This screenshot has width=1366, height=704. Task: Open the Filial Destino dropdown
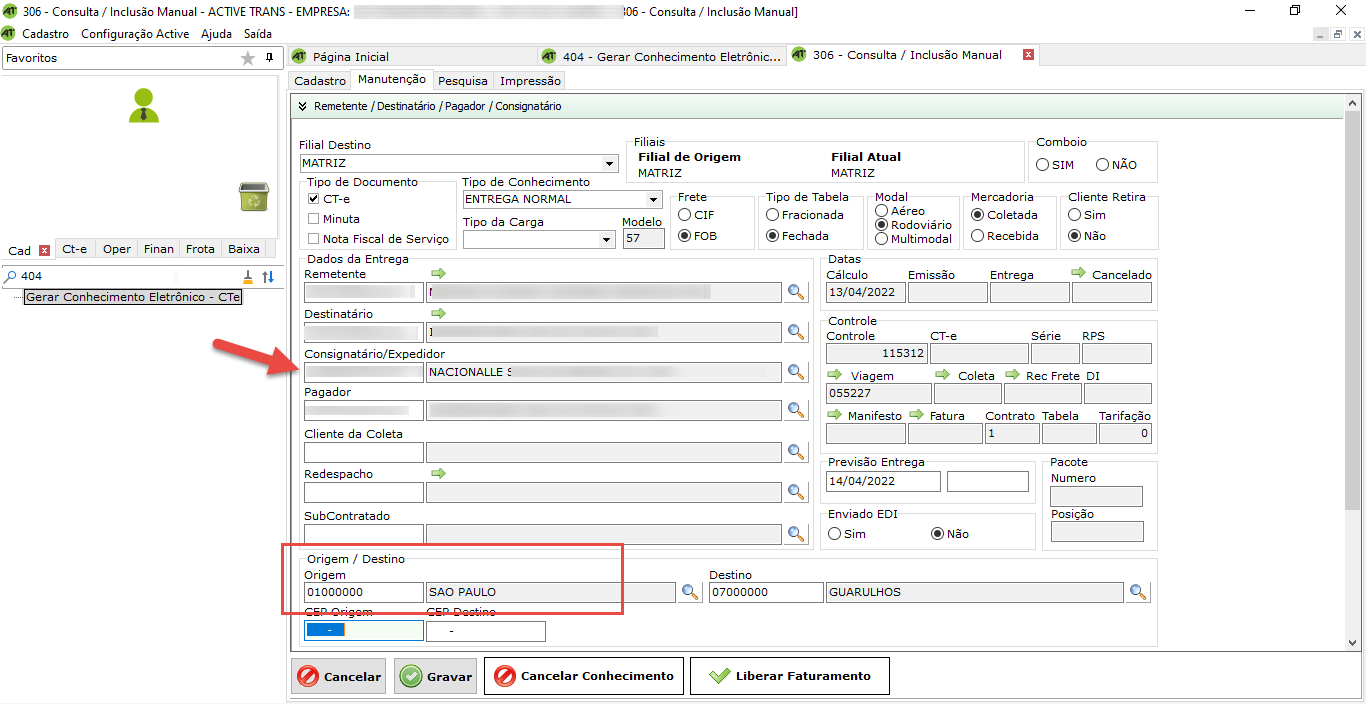click(x=610, y=164)
